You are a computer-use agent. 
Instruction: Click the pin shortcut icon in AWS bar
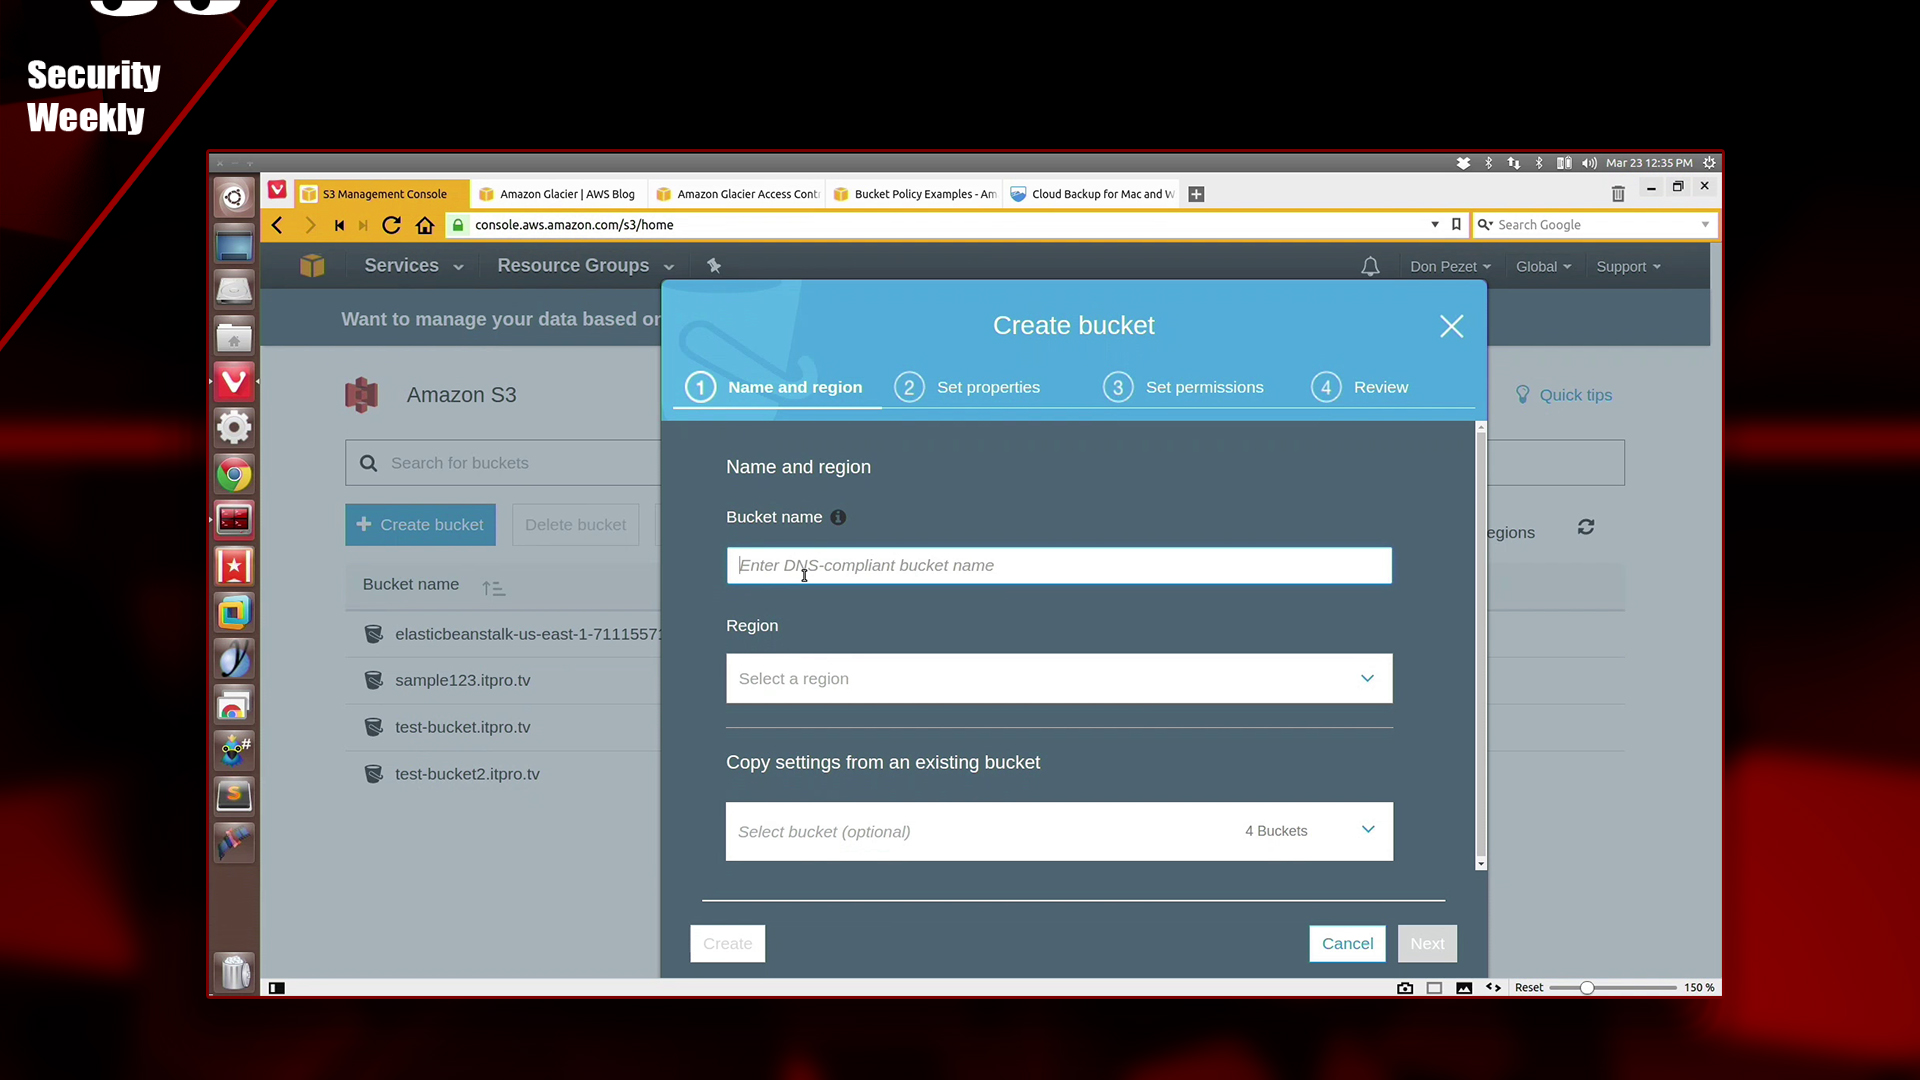tap(714, 265)
